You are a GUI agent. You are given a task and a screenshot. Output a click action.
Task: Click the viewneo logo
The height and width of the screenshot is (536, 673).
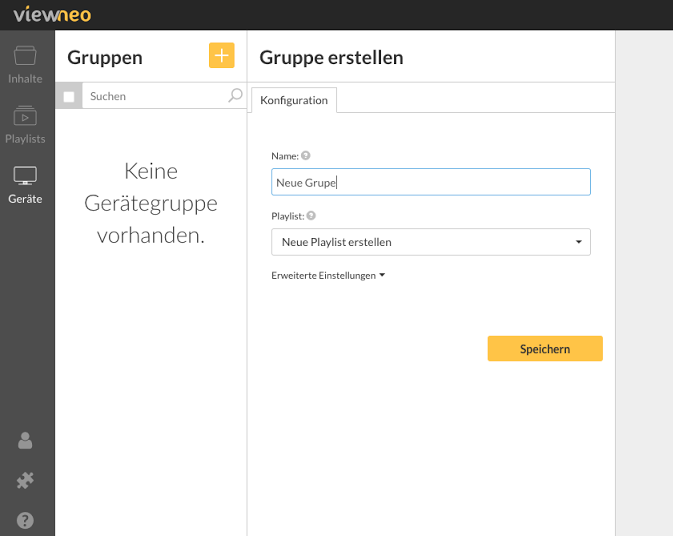[52, 15]
